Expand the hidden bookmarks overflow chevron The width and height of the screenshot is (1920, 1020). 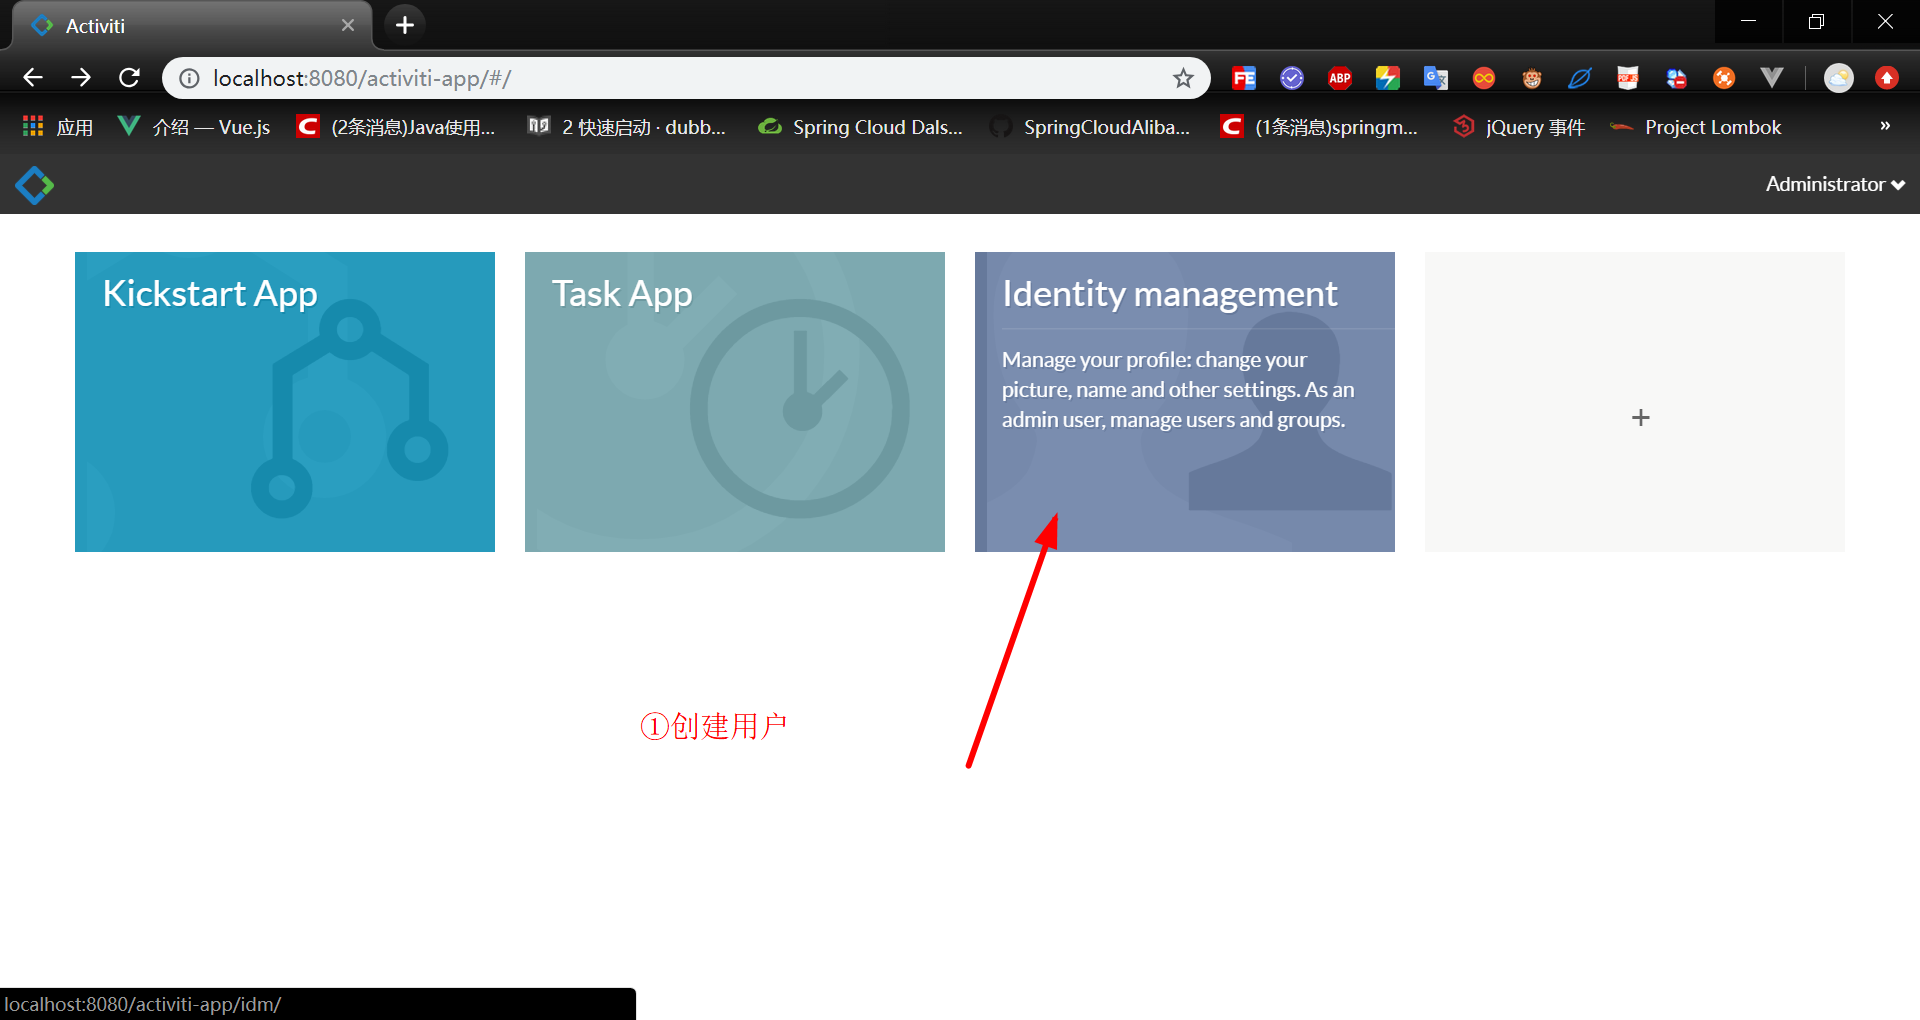coord(1885,126)
